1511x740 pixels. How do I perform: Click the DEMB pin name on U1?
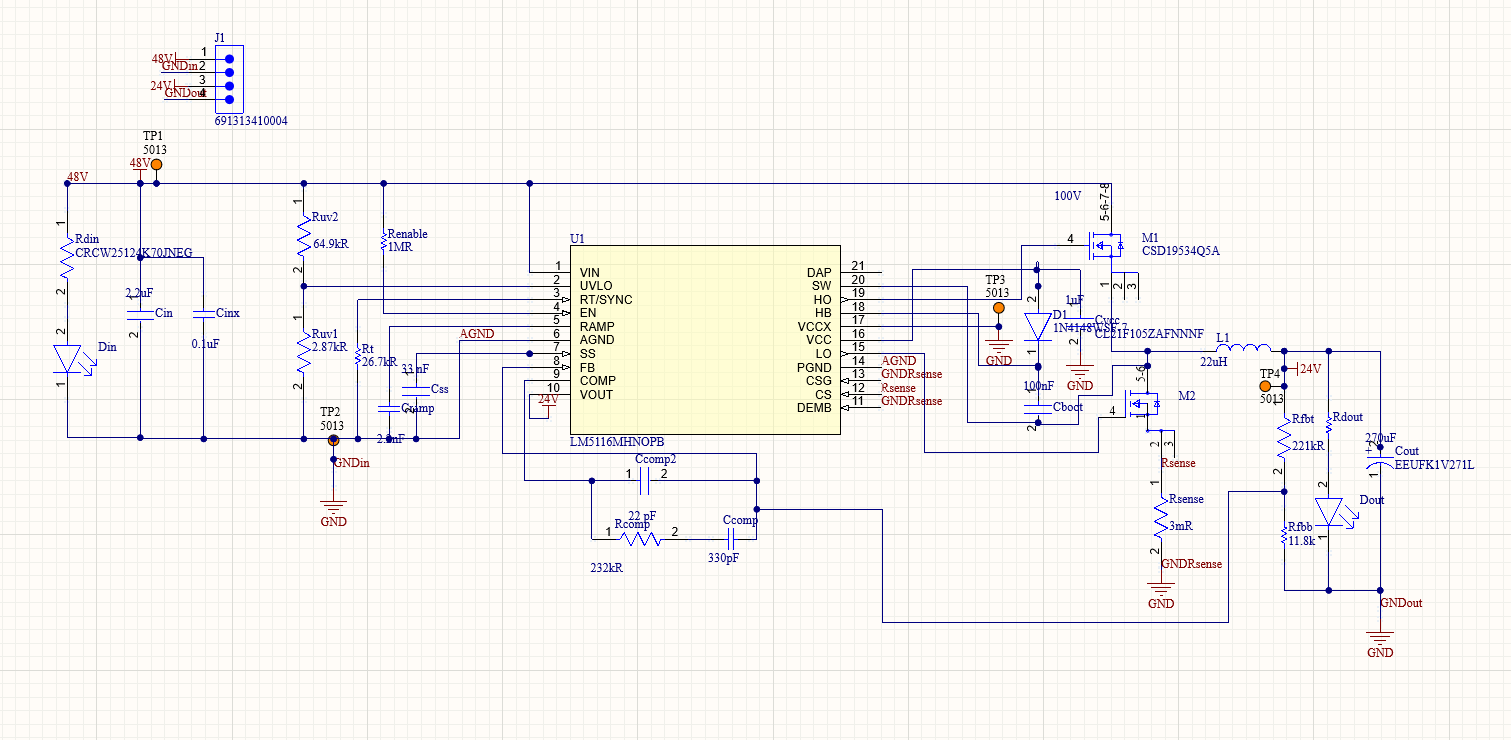(x=814, y=408)
